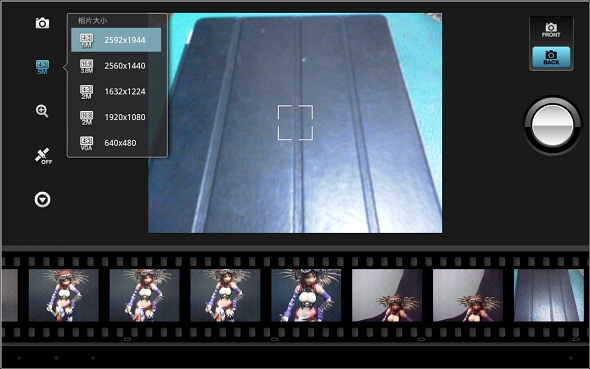Open the first white-background figurine thumbnail
The image size is (590, 369).
[x=387, y=295]
